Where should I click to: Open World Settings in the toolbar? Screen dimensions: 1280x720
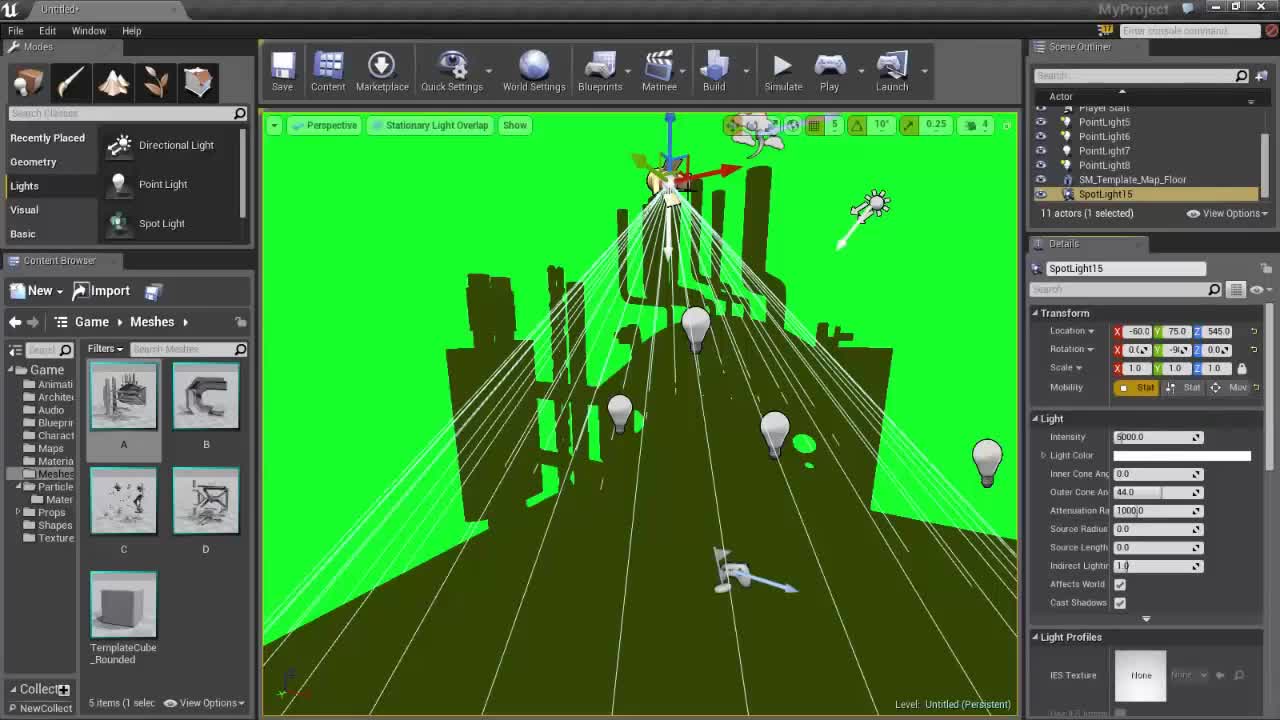pos(534,71)
